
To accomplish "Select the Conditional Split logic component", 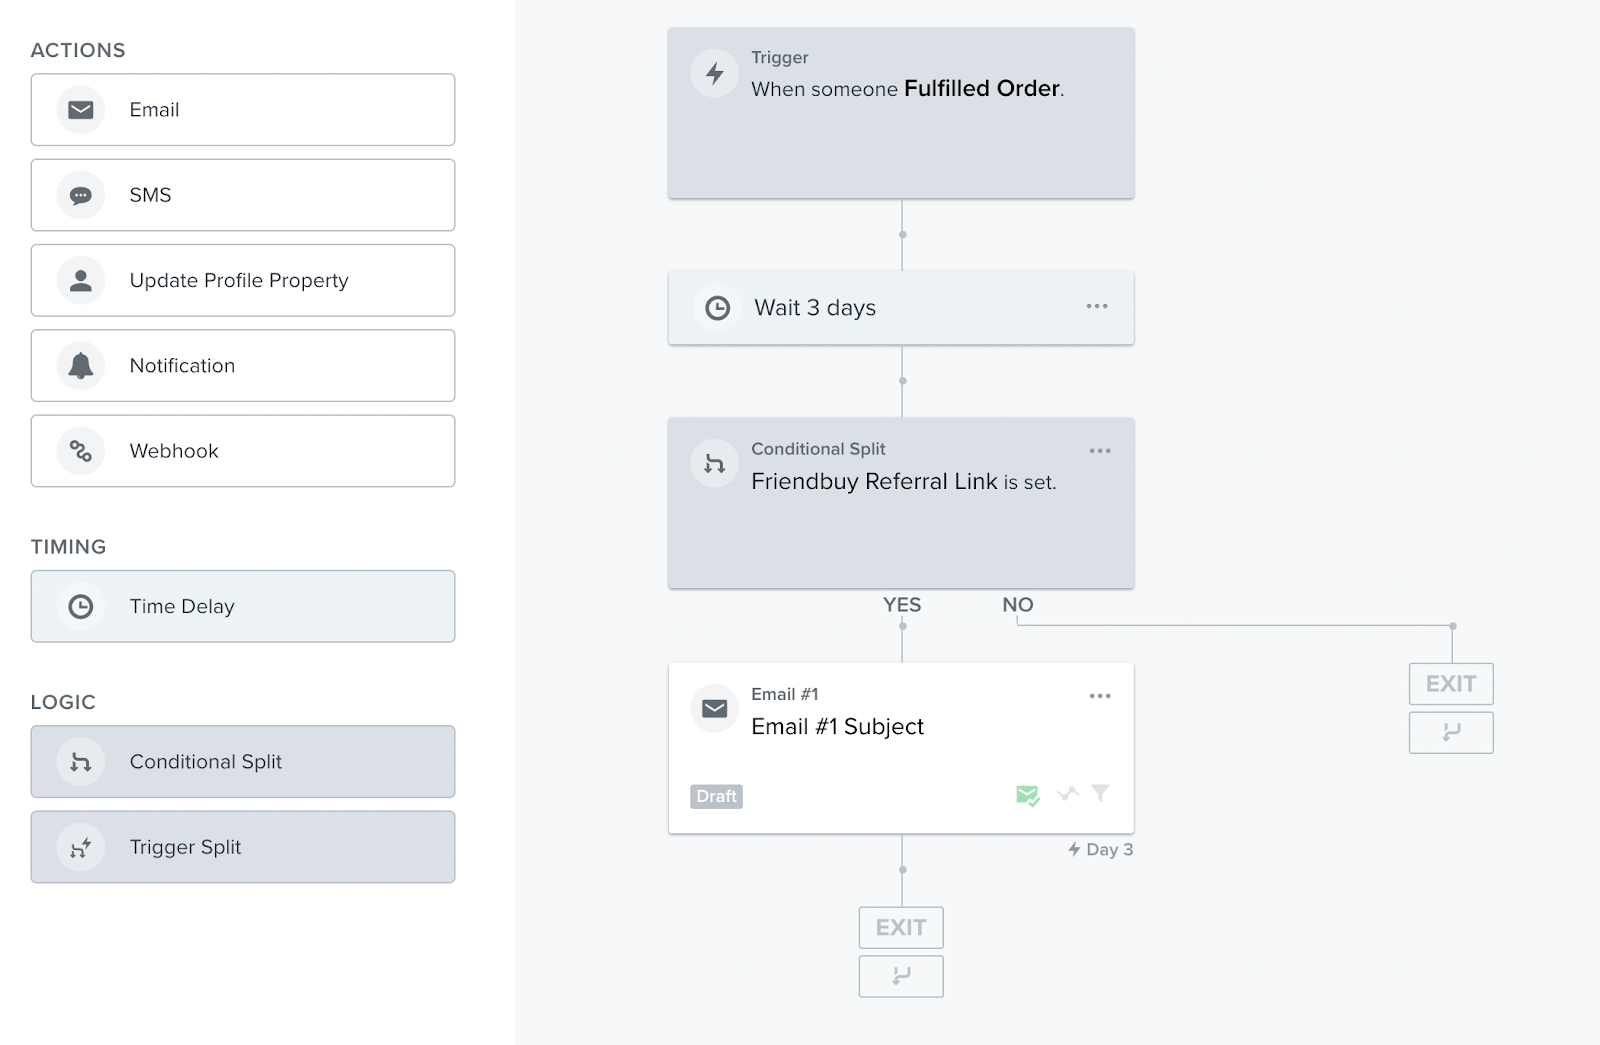I will coord(243,762).
